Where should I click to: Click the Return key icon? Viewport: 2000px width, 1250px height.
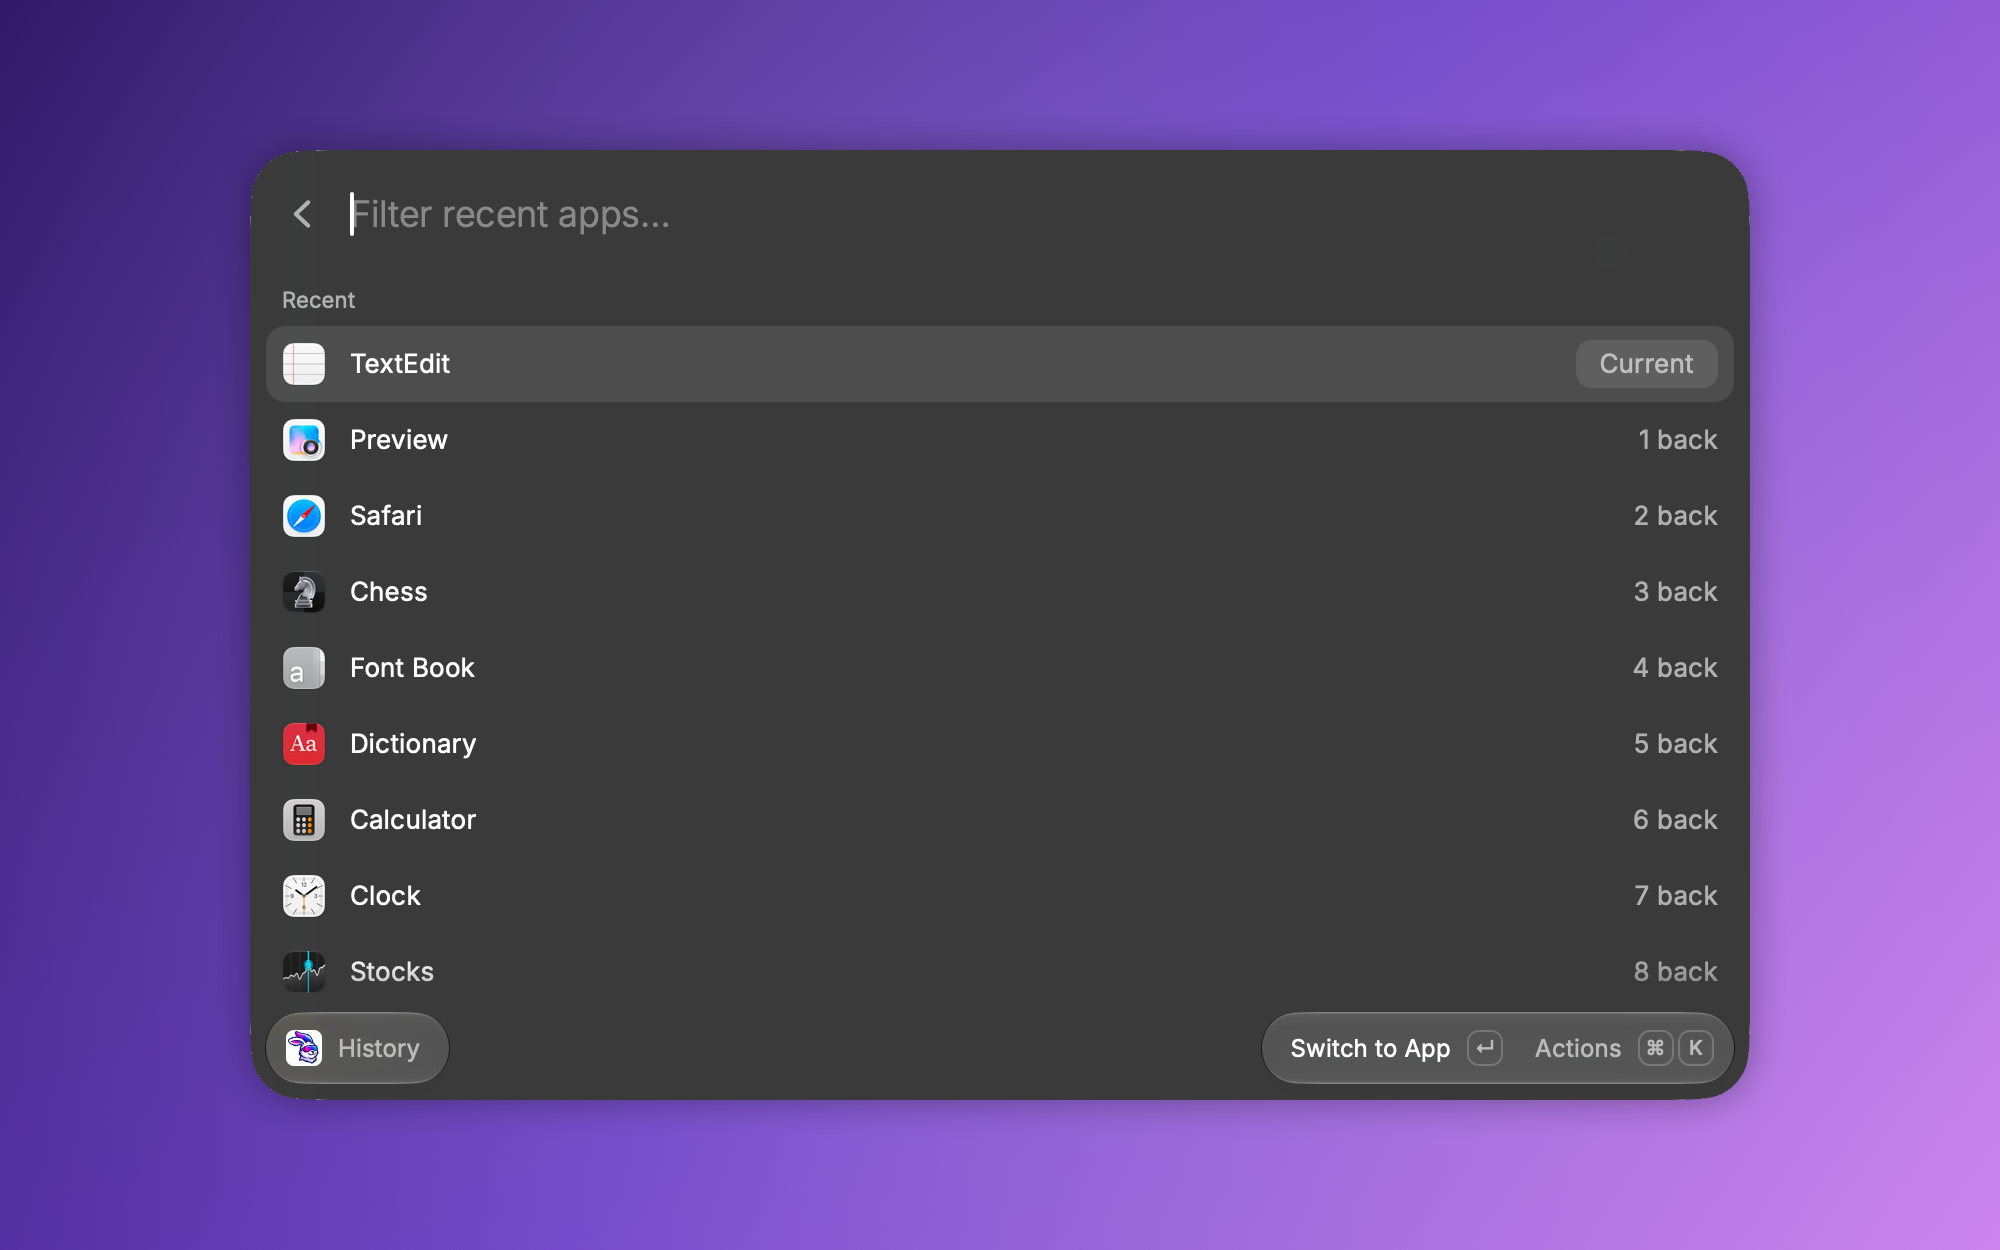1485,1048
